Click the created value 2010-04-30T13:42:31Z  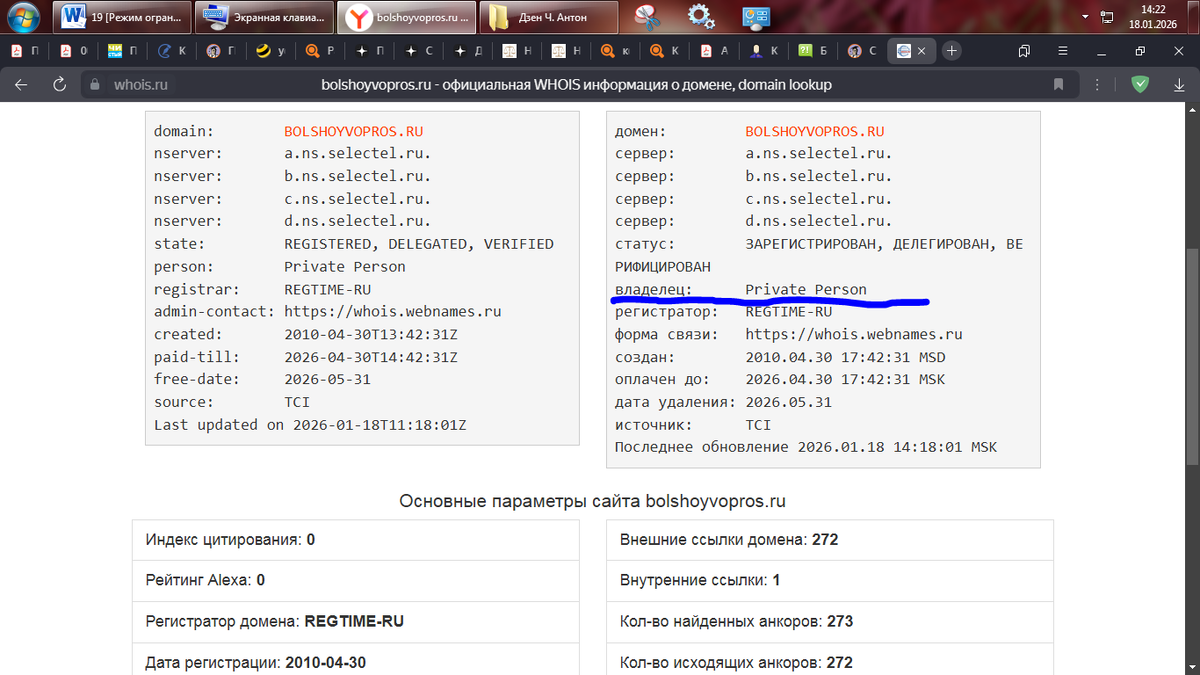tap(370, 334)
